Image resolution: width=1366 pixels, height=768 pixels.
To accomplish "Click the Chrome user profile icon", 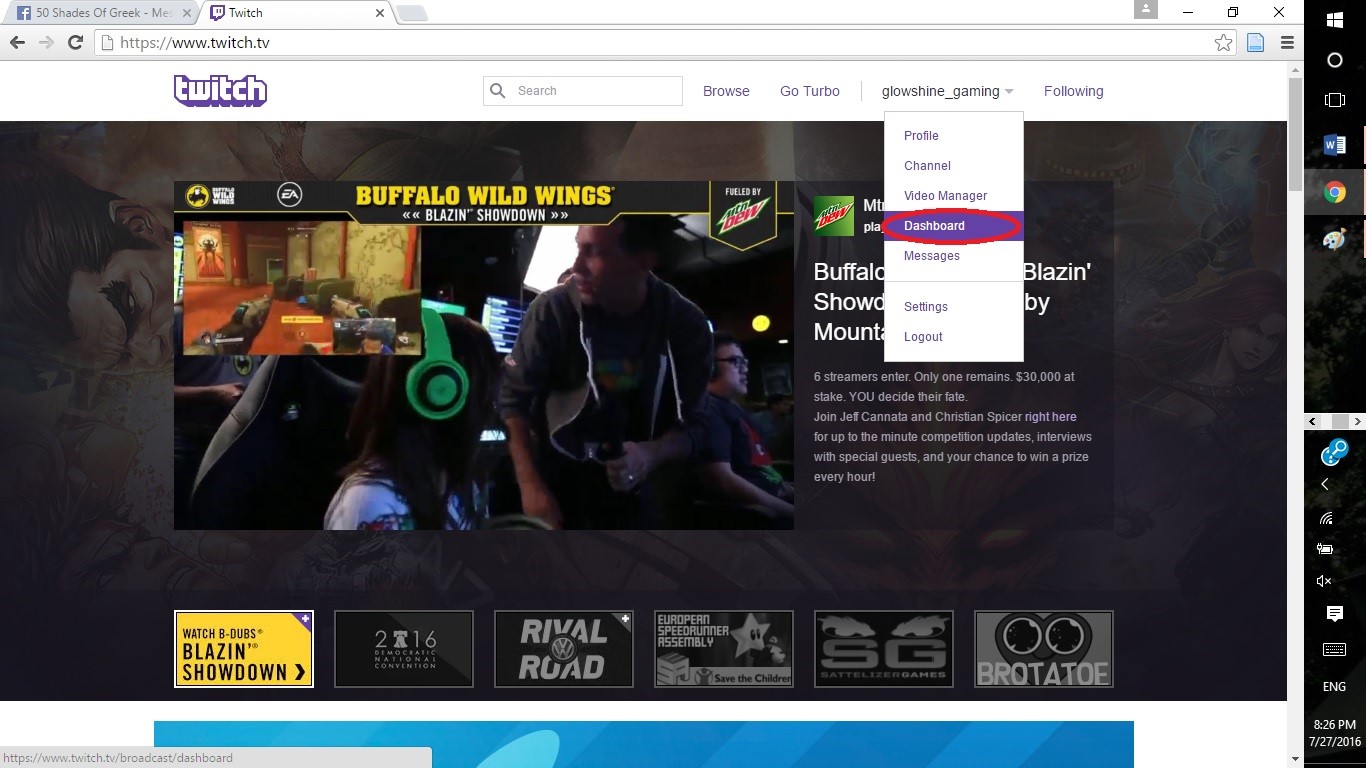I will click(1145, 9).
